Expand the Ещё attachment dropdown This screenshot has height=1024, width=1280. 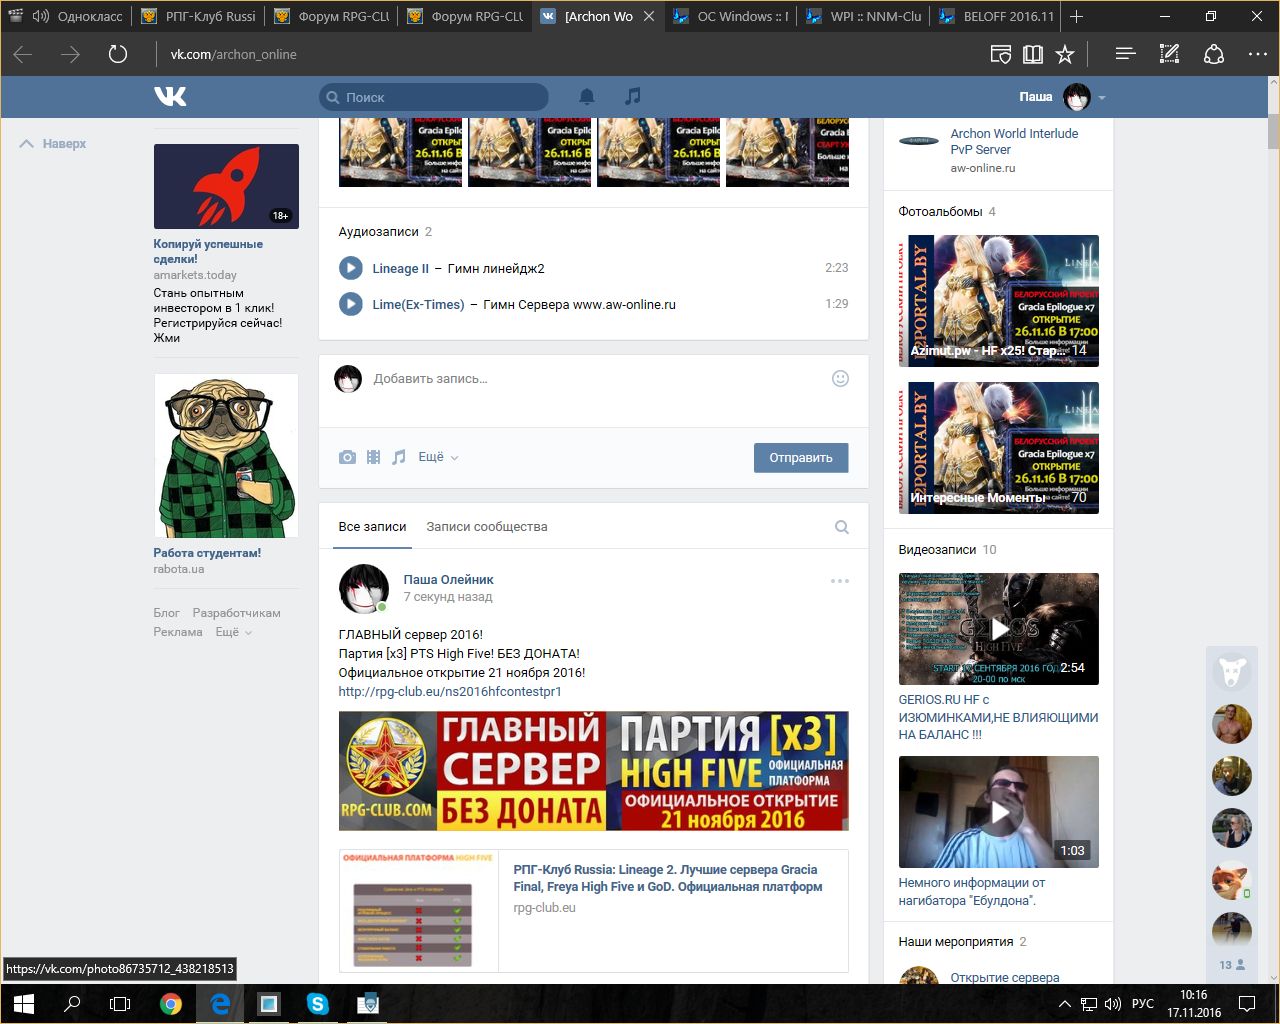[438, 457]
